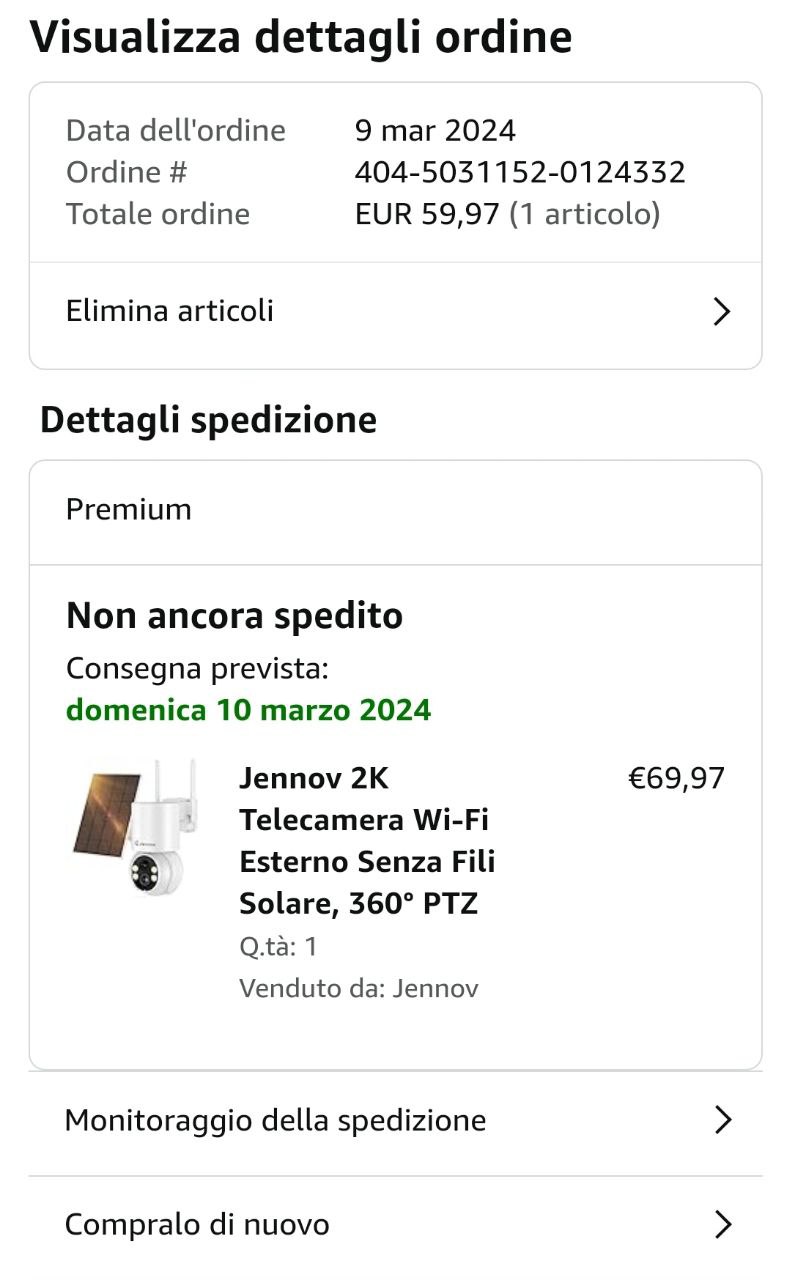Screen dimensions: 791x1280
Task: Tap the Monitoraggio della spedizione arrow
Action: pos(723,1120)
